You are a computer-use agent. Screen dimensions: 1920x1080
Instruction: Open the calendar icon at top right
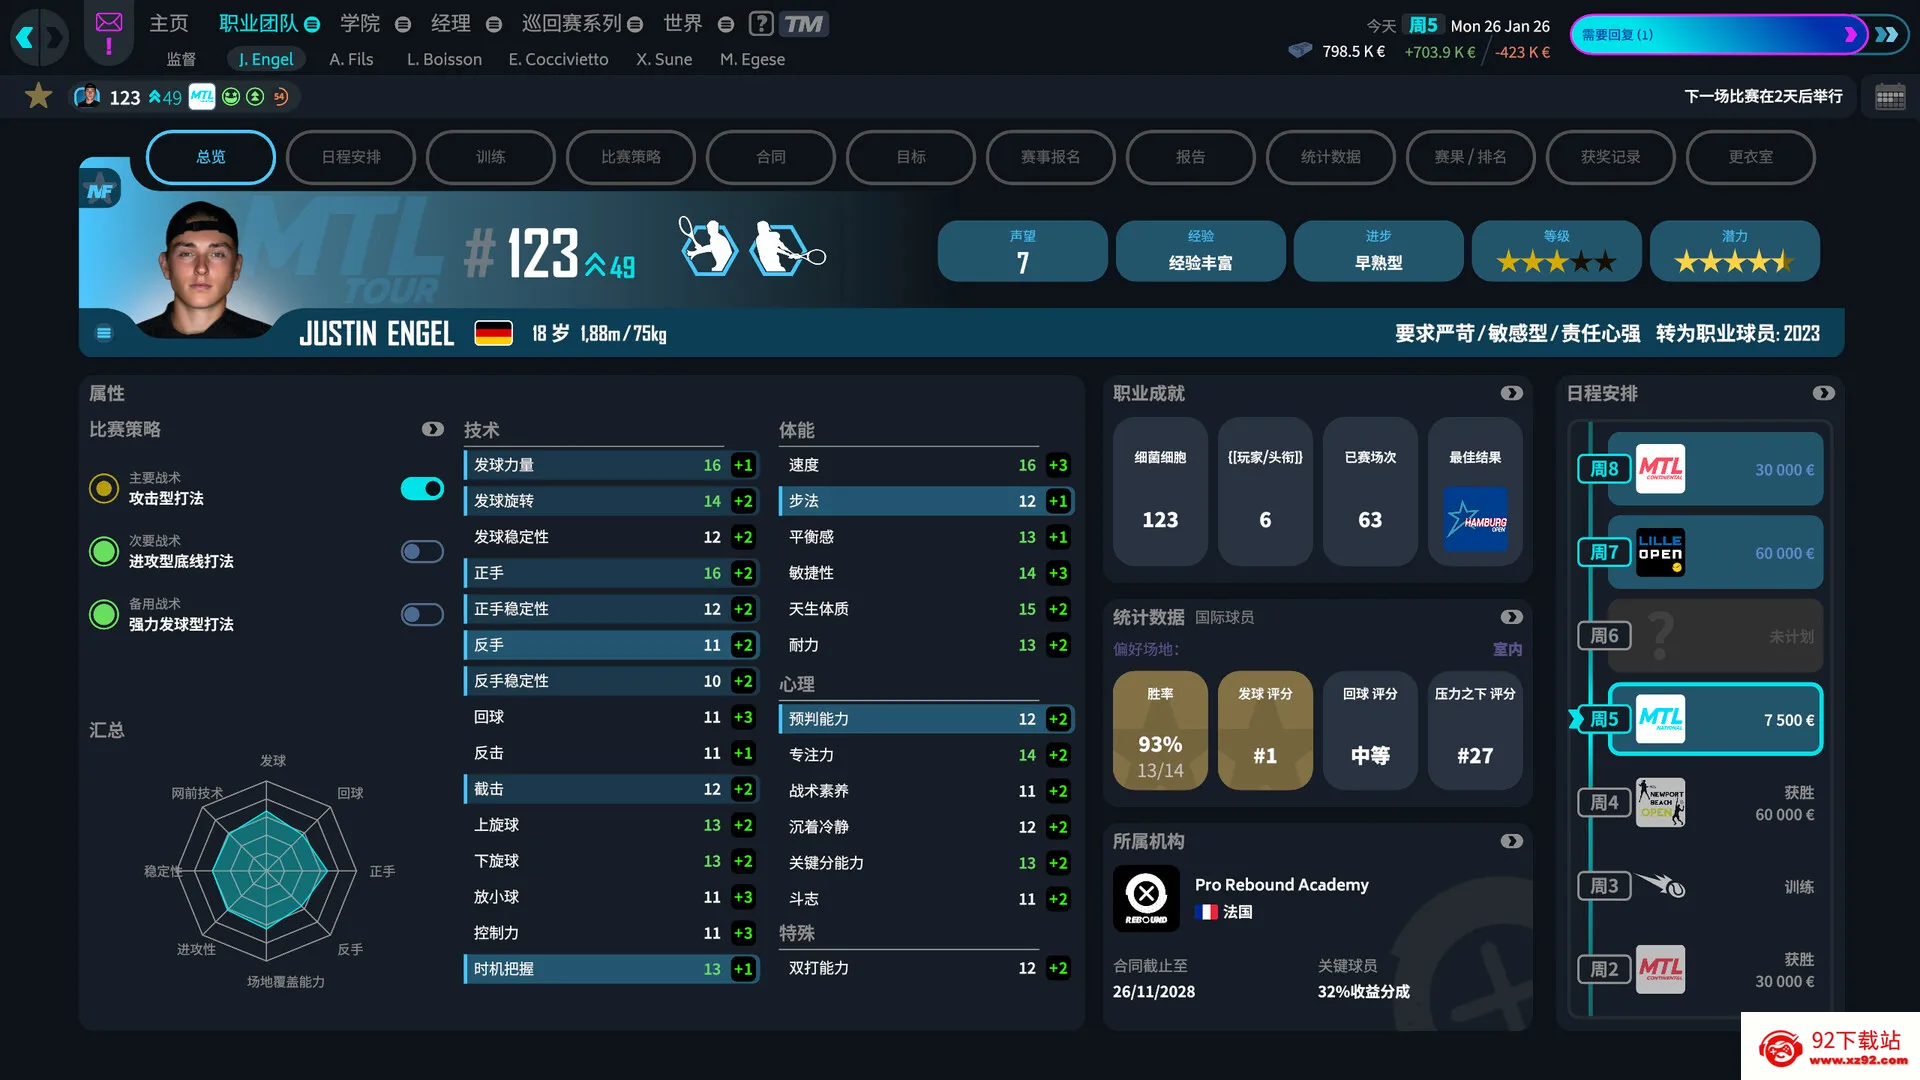pyautogui.click(x=1889, y=97)
